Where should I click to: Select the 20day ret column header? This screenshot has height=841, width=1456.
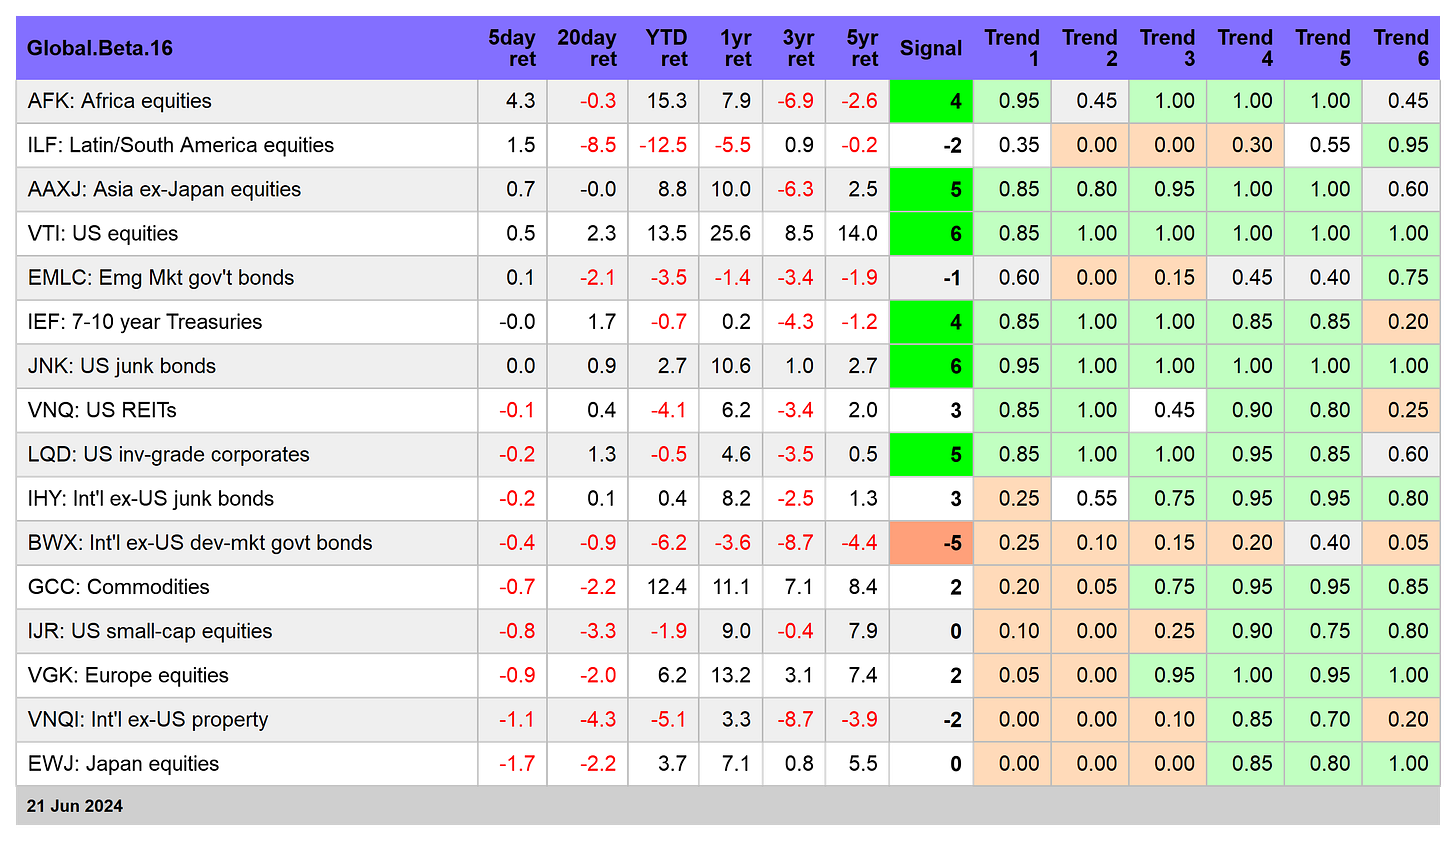(x=587, y=48)
